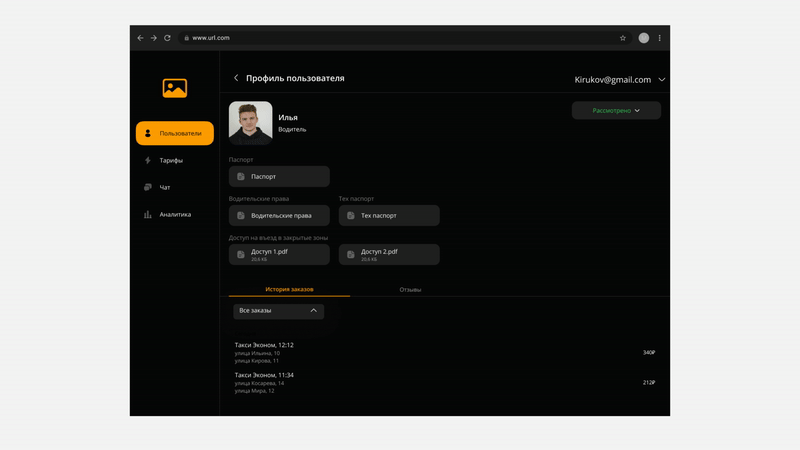Click the Водитель role label

[x=292, y=130]
